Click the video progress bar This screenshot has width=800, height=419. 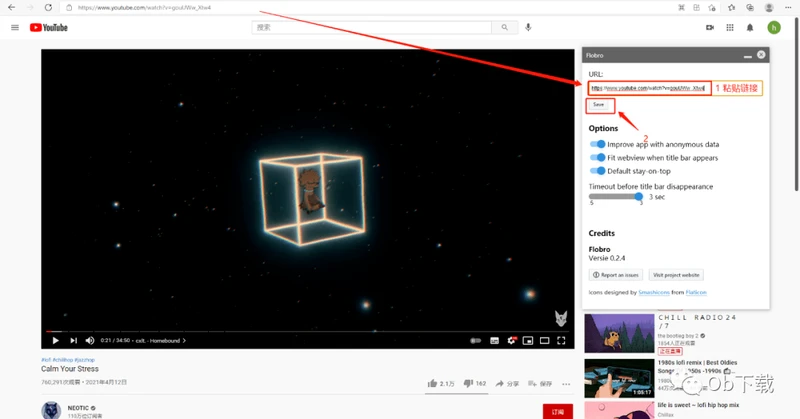pyautogui.click(x=308, y=331)
